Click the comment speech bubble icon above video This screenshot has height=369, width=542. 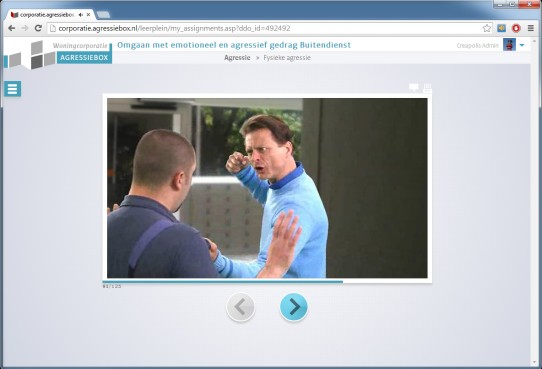pos(413,87)
